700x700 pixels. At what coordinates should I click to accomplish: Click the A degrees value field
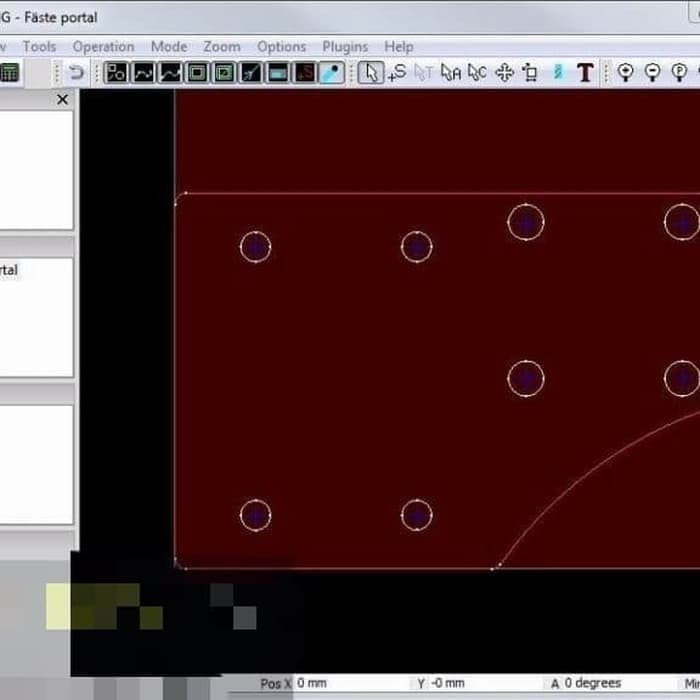[621, 683]
